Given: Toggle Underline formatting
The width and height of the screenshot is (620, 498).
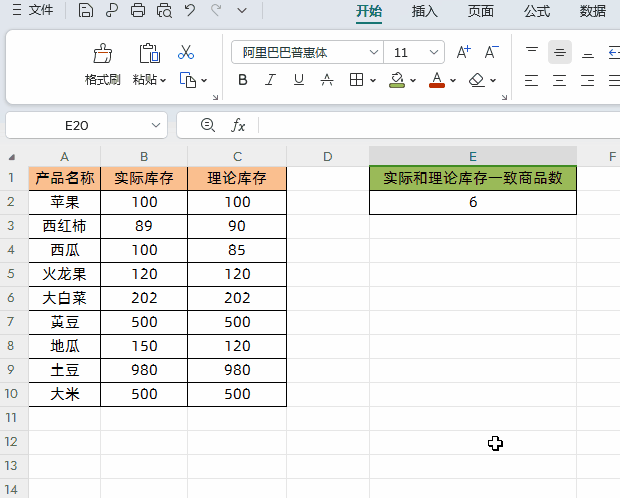Looking at the screenshot, I should point(299,80).
